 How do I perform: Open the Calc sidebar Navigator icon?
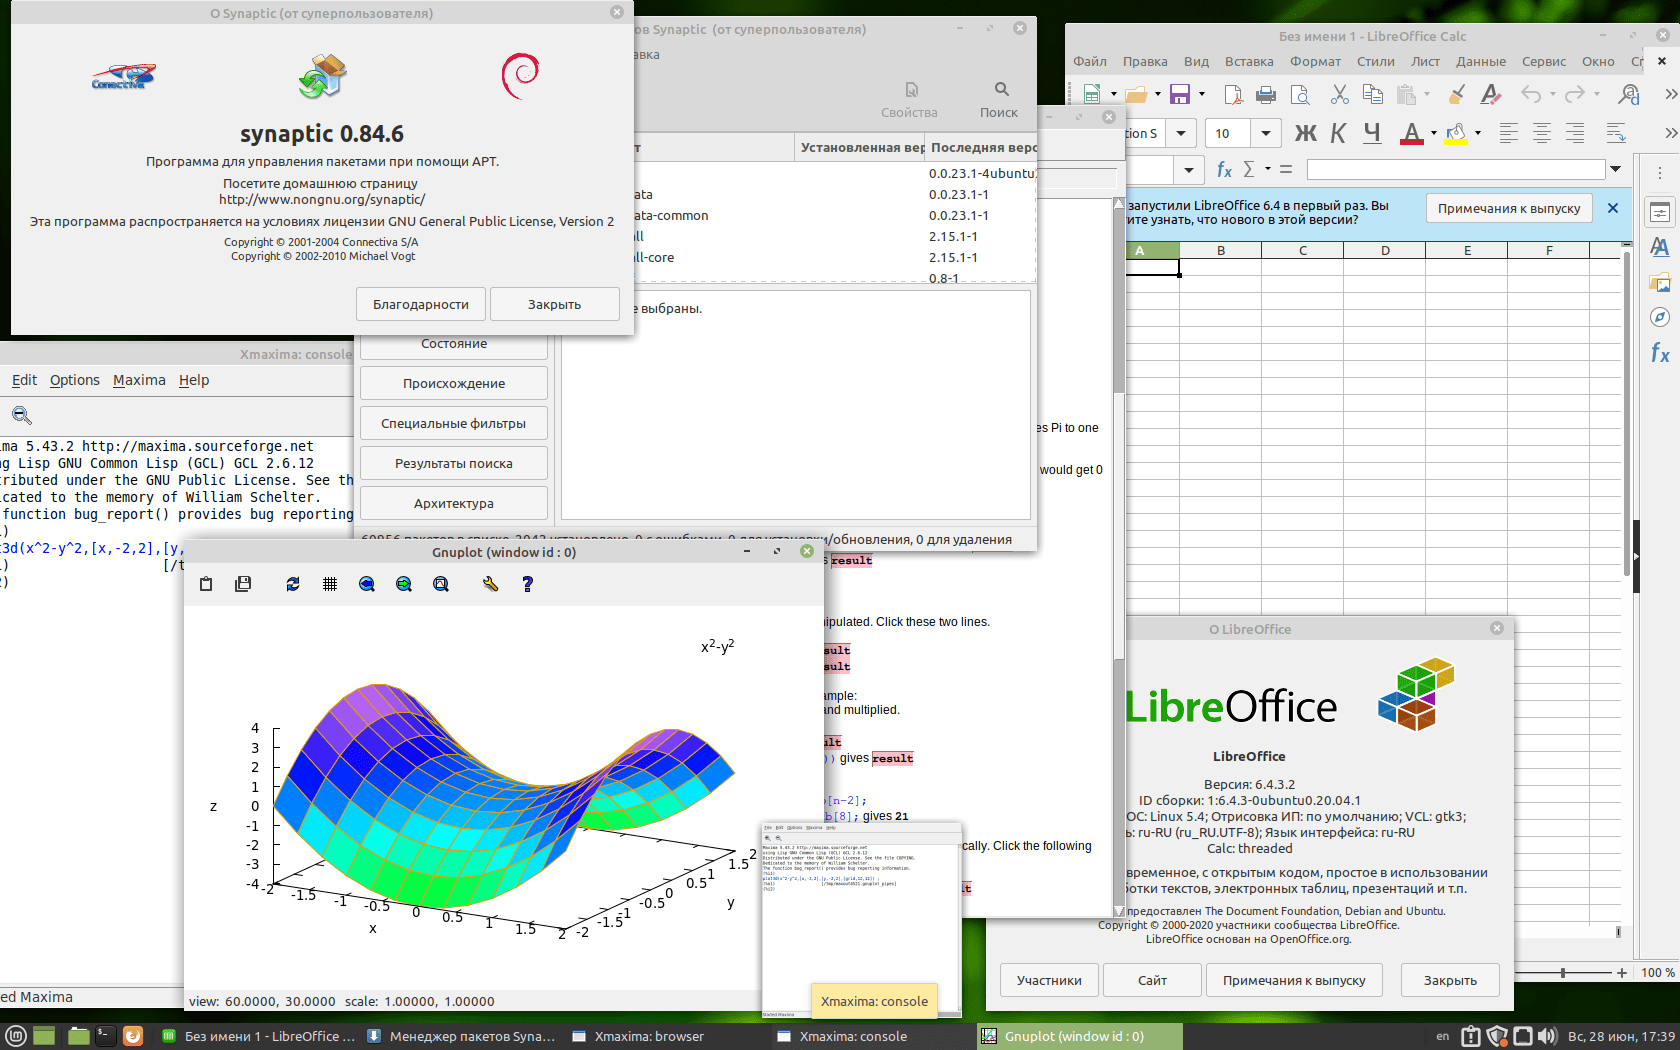pyautogui.click(x=1660, y=317)
